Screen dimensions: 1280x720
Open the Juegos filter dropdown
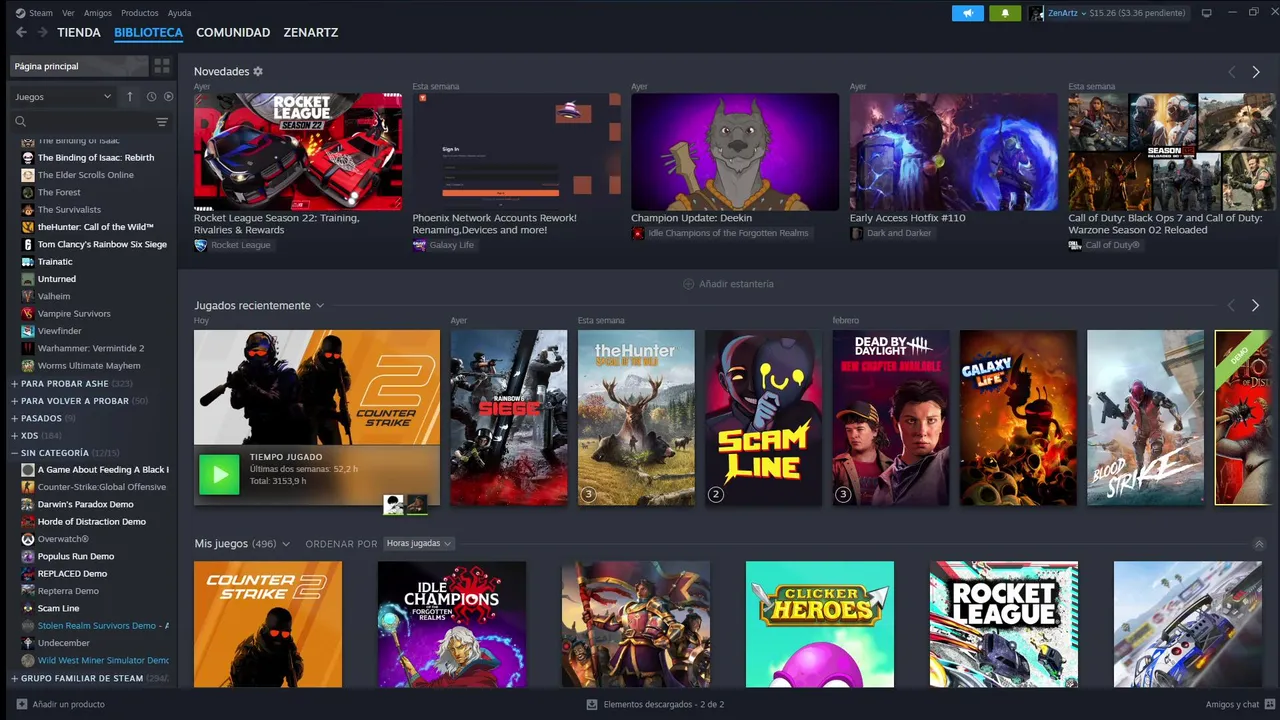coord(63,97)
